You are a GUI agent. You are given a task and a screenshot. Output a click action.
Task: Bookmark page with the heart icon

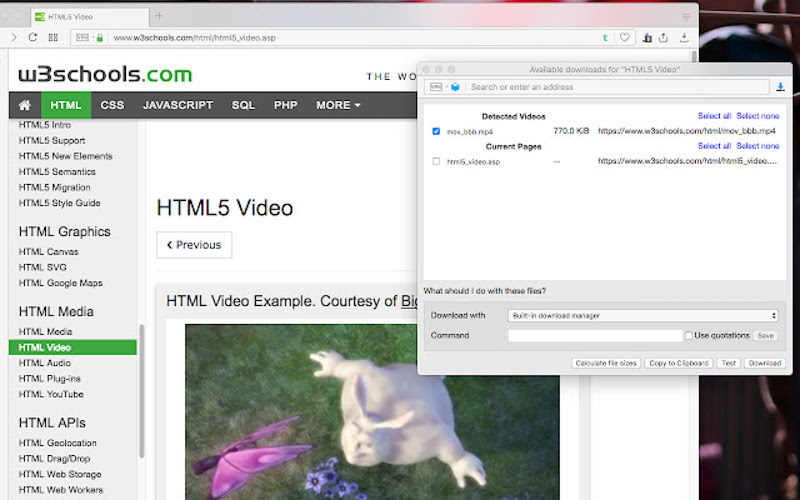point(624,37)
